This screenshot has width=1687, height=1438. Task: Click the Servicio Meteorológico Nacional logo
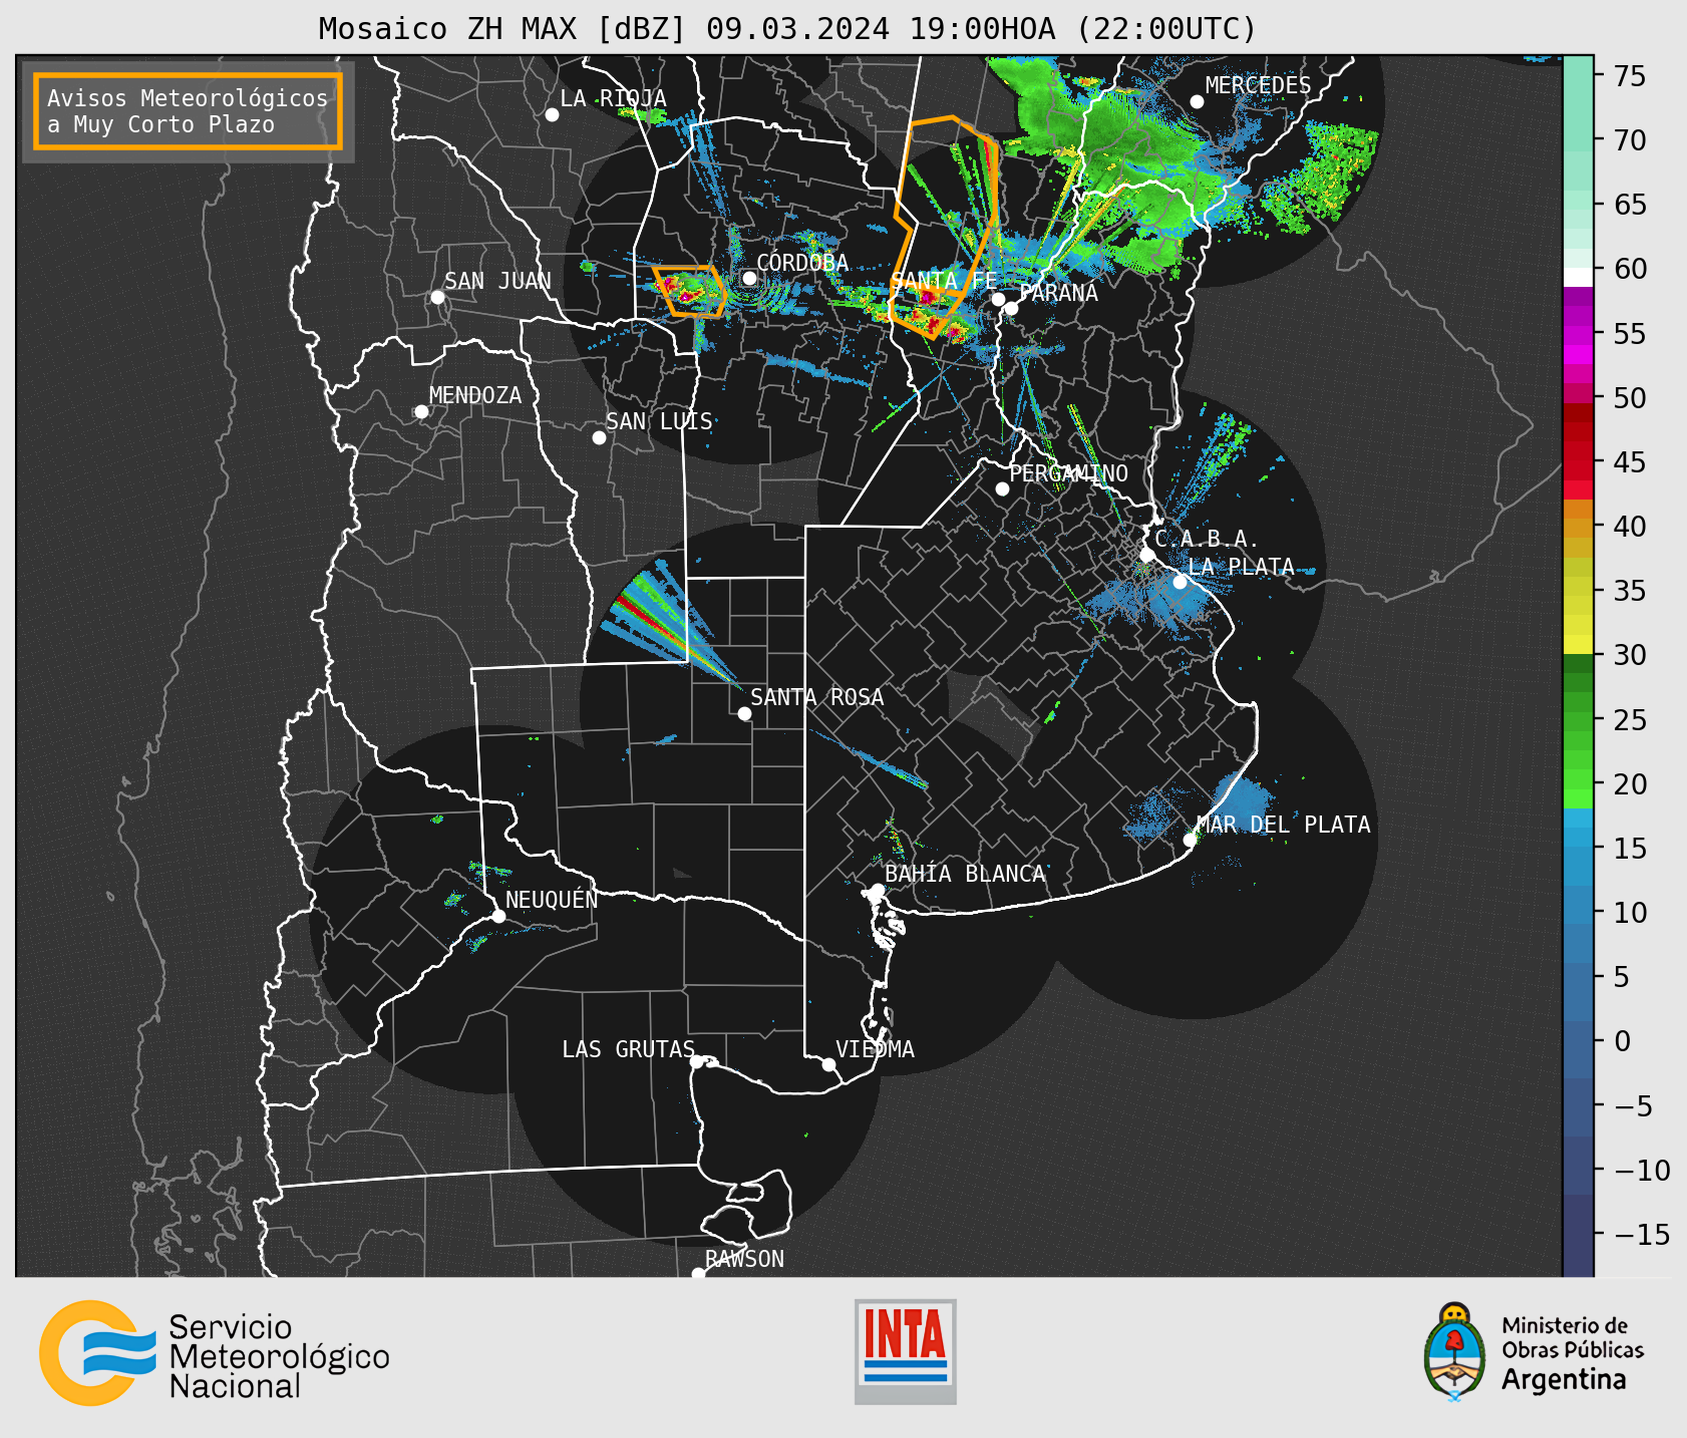pyautogui.click(x=215, y=1354)
